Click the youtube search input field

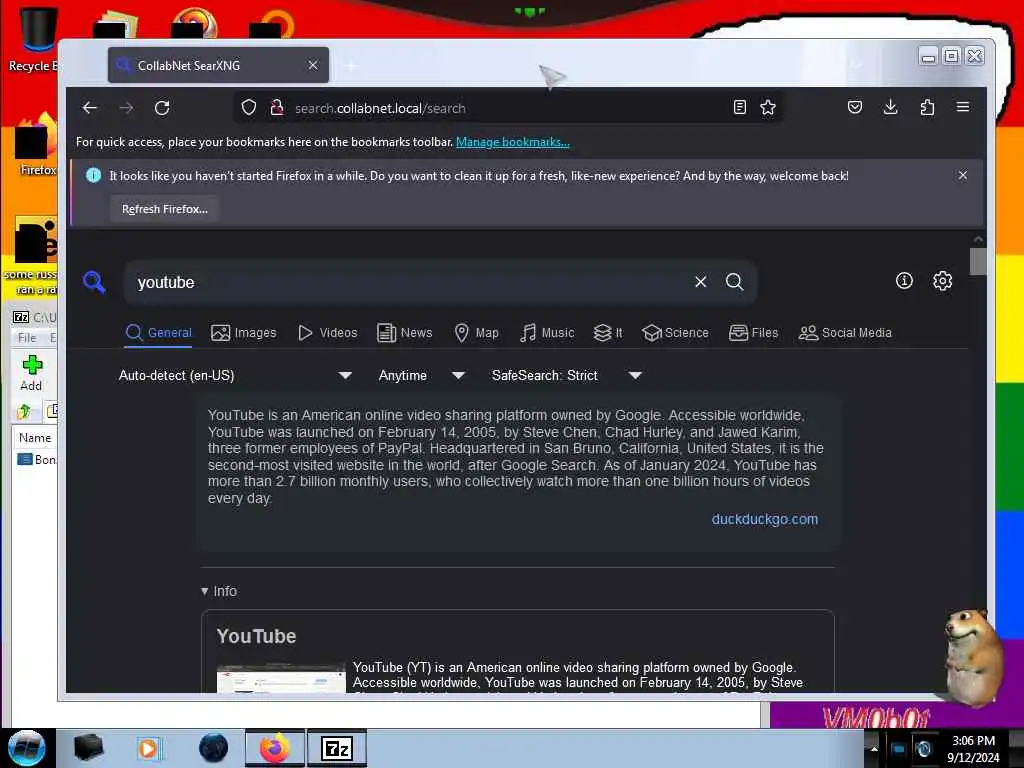[411, 282]
